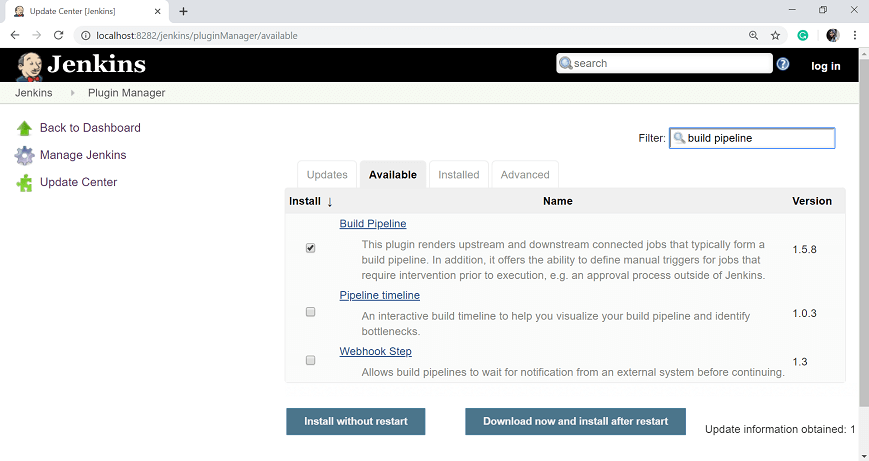Bookmark this page with the star icon
869x461 pixels.
click(775, 35)
